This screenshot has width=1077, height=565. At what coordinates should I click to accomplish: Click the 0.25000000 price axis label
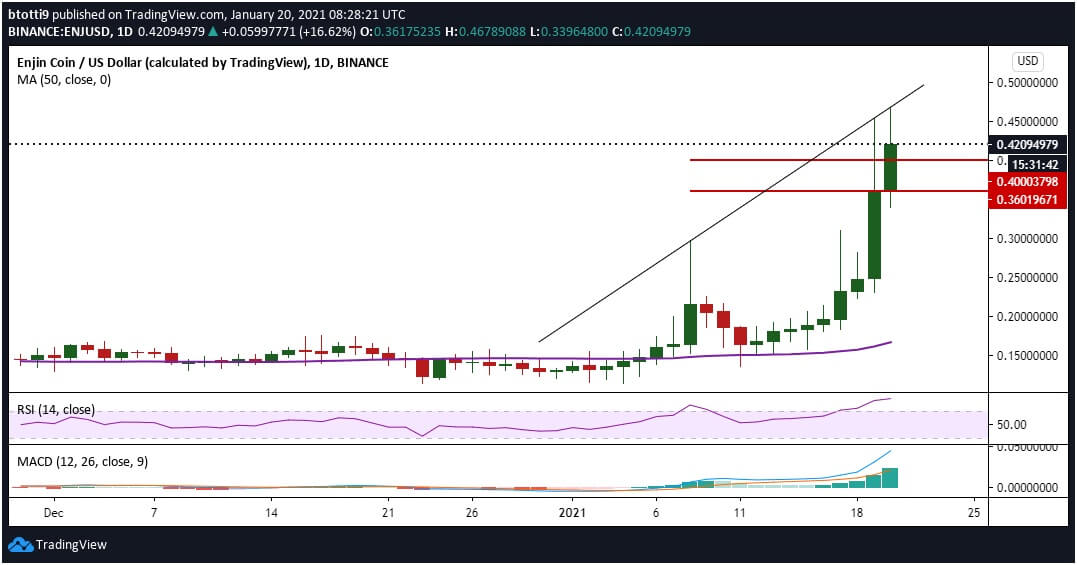pos(1027,277)
